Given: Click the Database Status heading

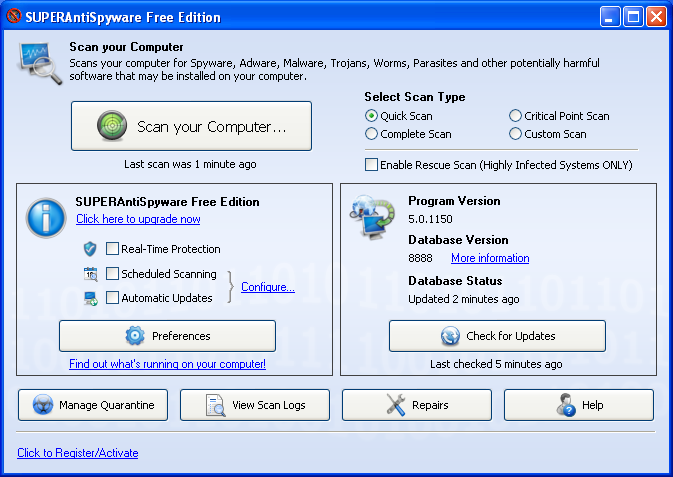Looking at the screenshot, I should (x=455, y=281).
